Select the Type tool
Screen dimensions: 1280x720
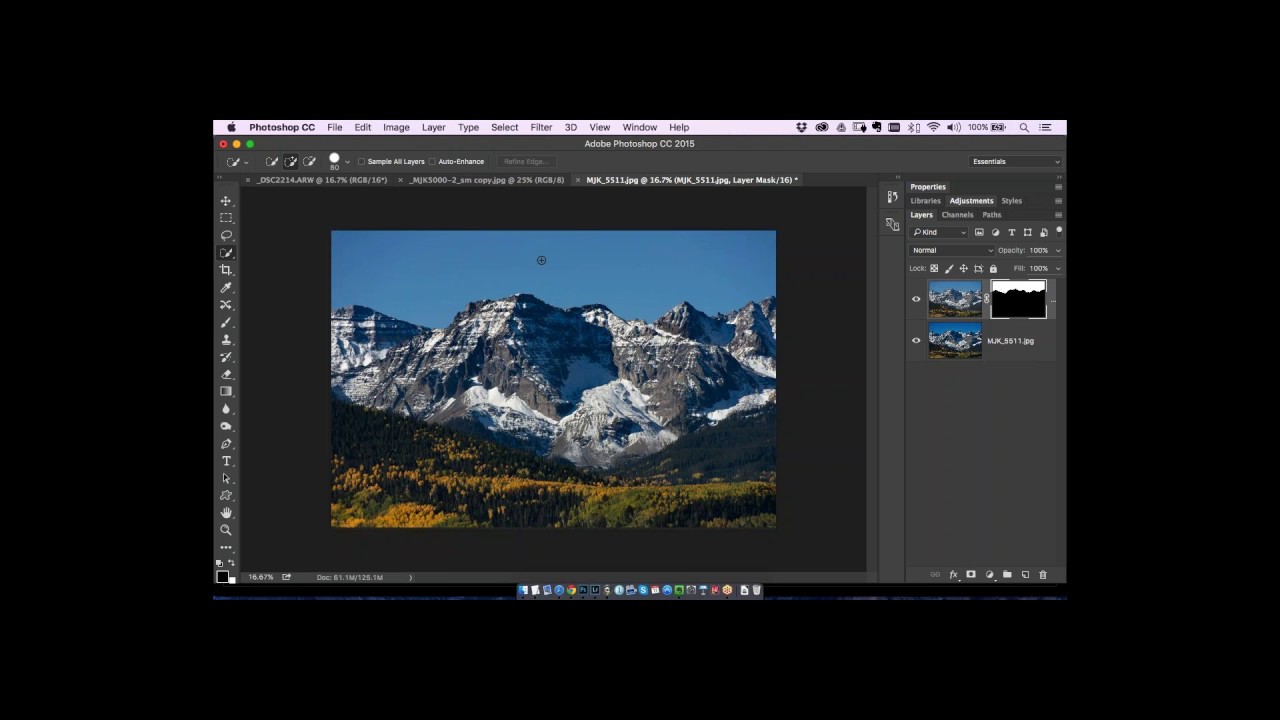pos(226,461)
